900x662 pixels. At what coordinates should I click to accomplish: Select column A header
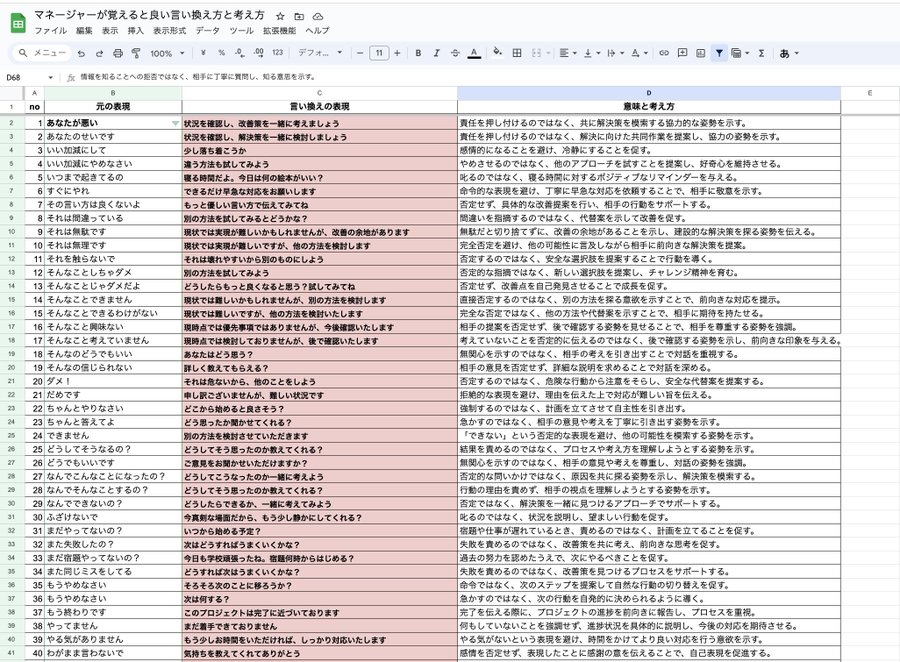tap(34, 93)
